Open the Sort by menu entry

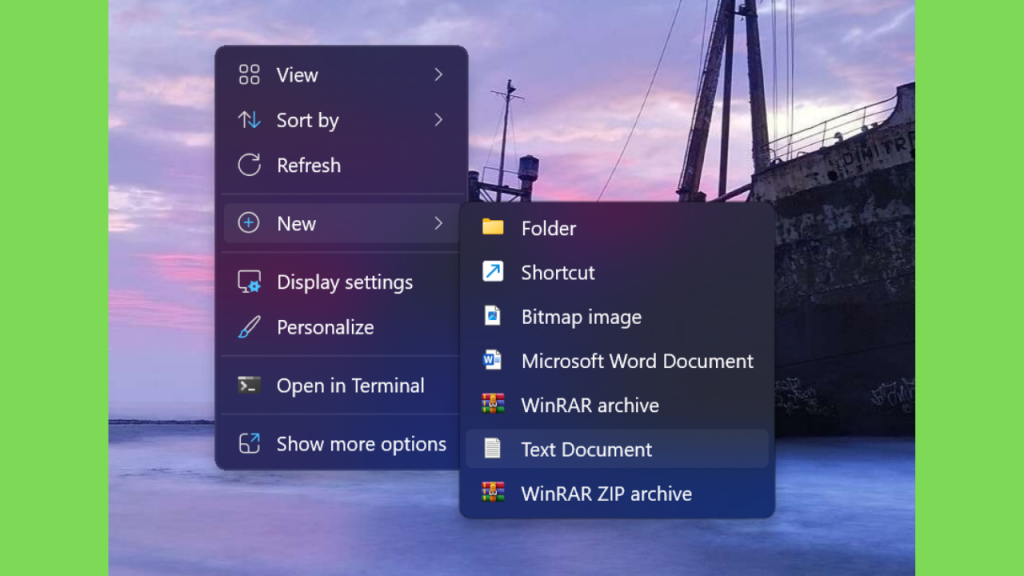point(341,120)
